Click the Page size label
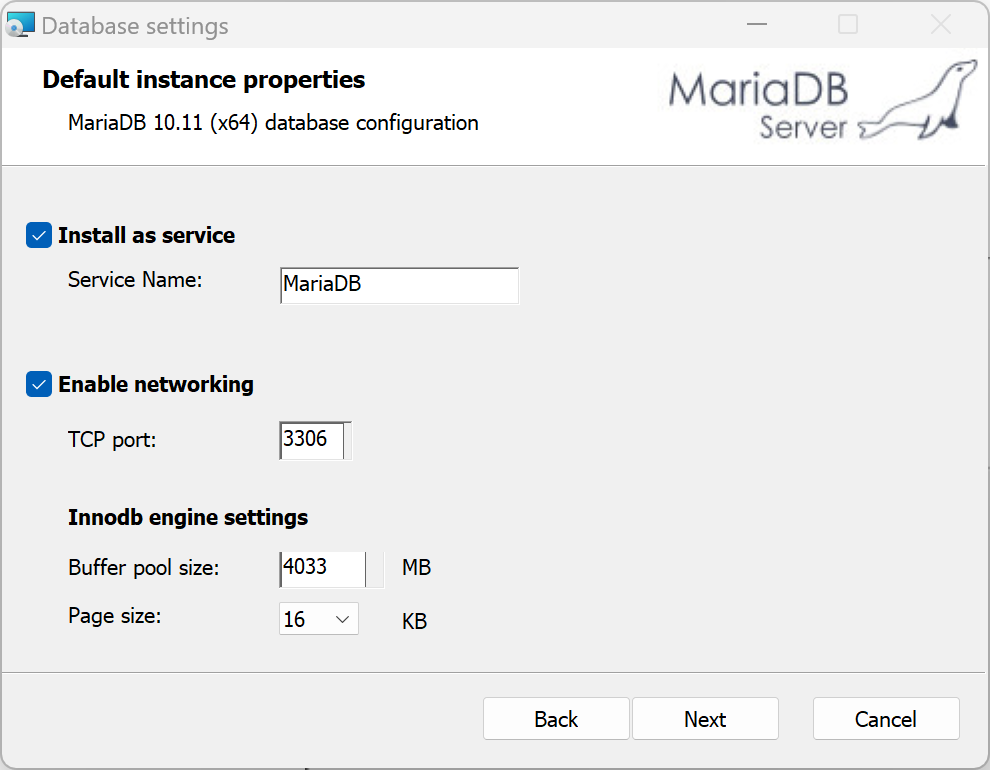This screenshot has height=770, width=990. pyautogui.click(x=115, y=615)
